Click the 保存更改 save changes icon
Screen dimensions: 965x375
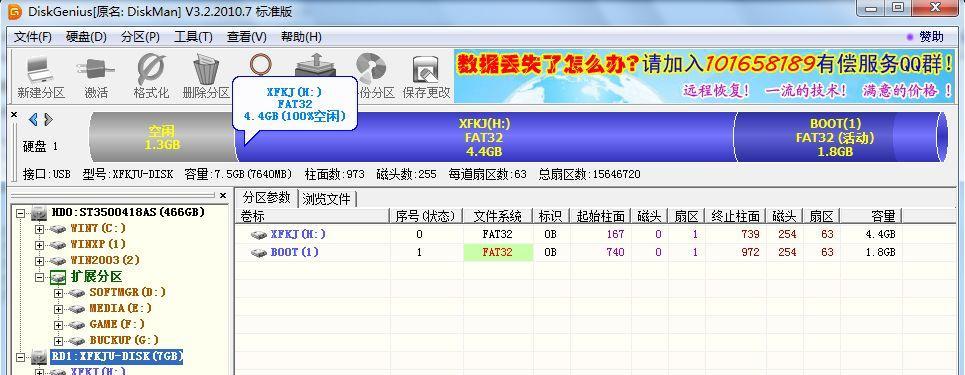tap(426, 76)
